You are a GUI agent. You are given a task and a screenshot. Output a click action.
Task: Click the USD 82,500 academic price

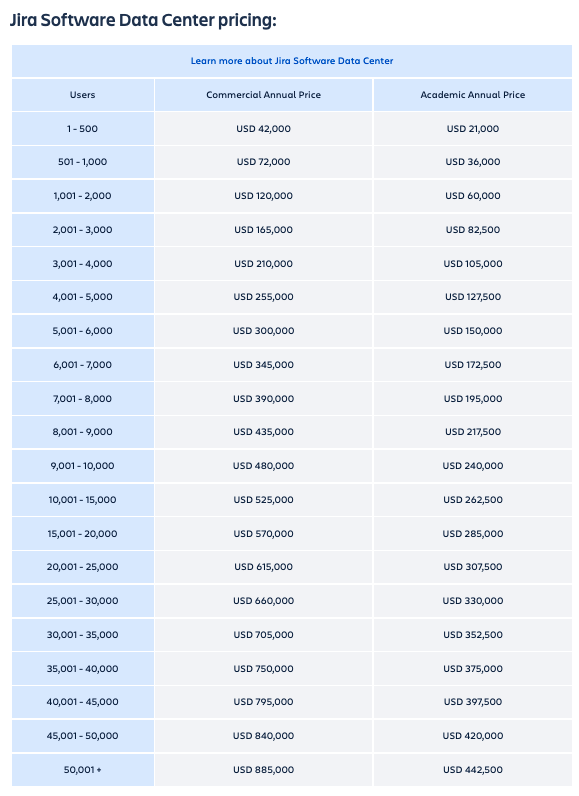coord(473,230)
